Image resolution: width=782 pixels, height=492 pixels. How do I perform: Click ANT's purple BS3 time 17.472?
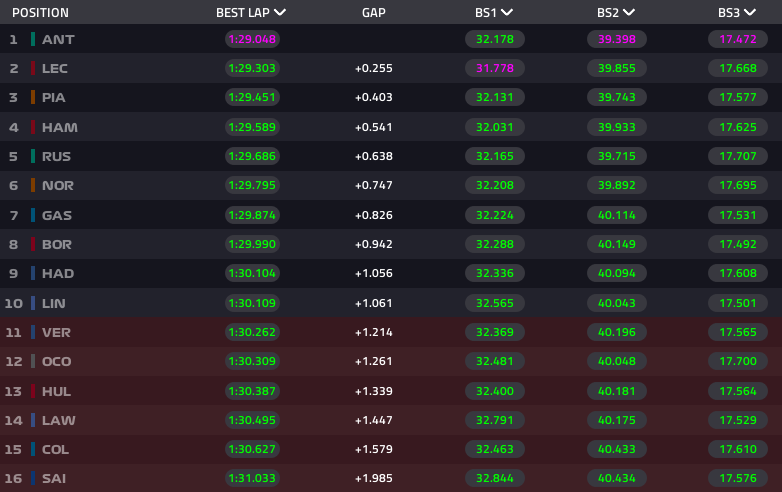(737, 39)
